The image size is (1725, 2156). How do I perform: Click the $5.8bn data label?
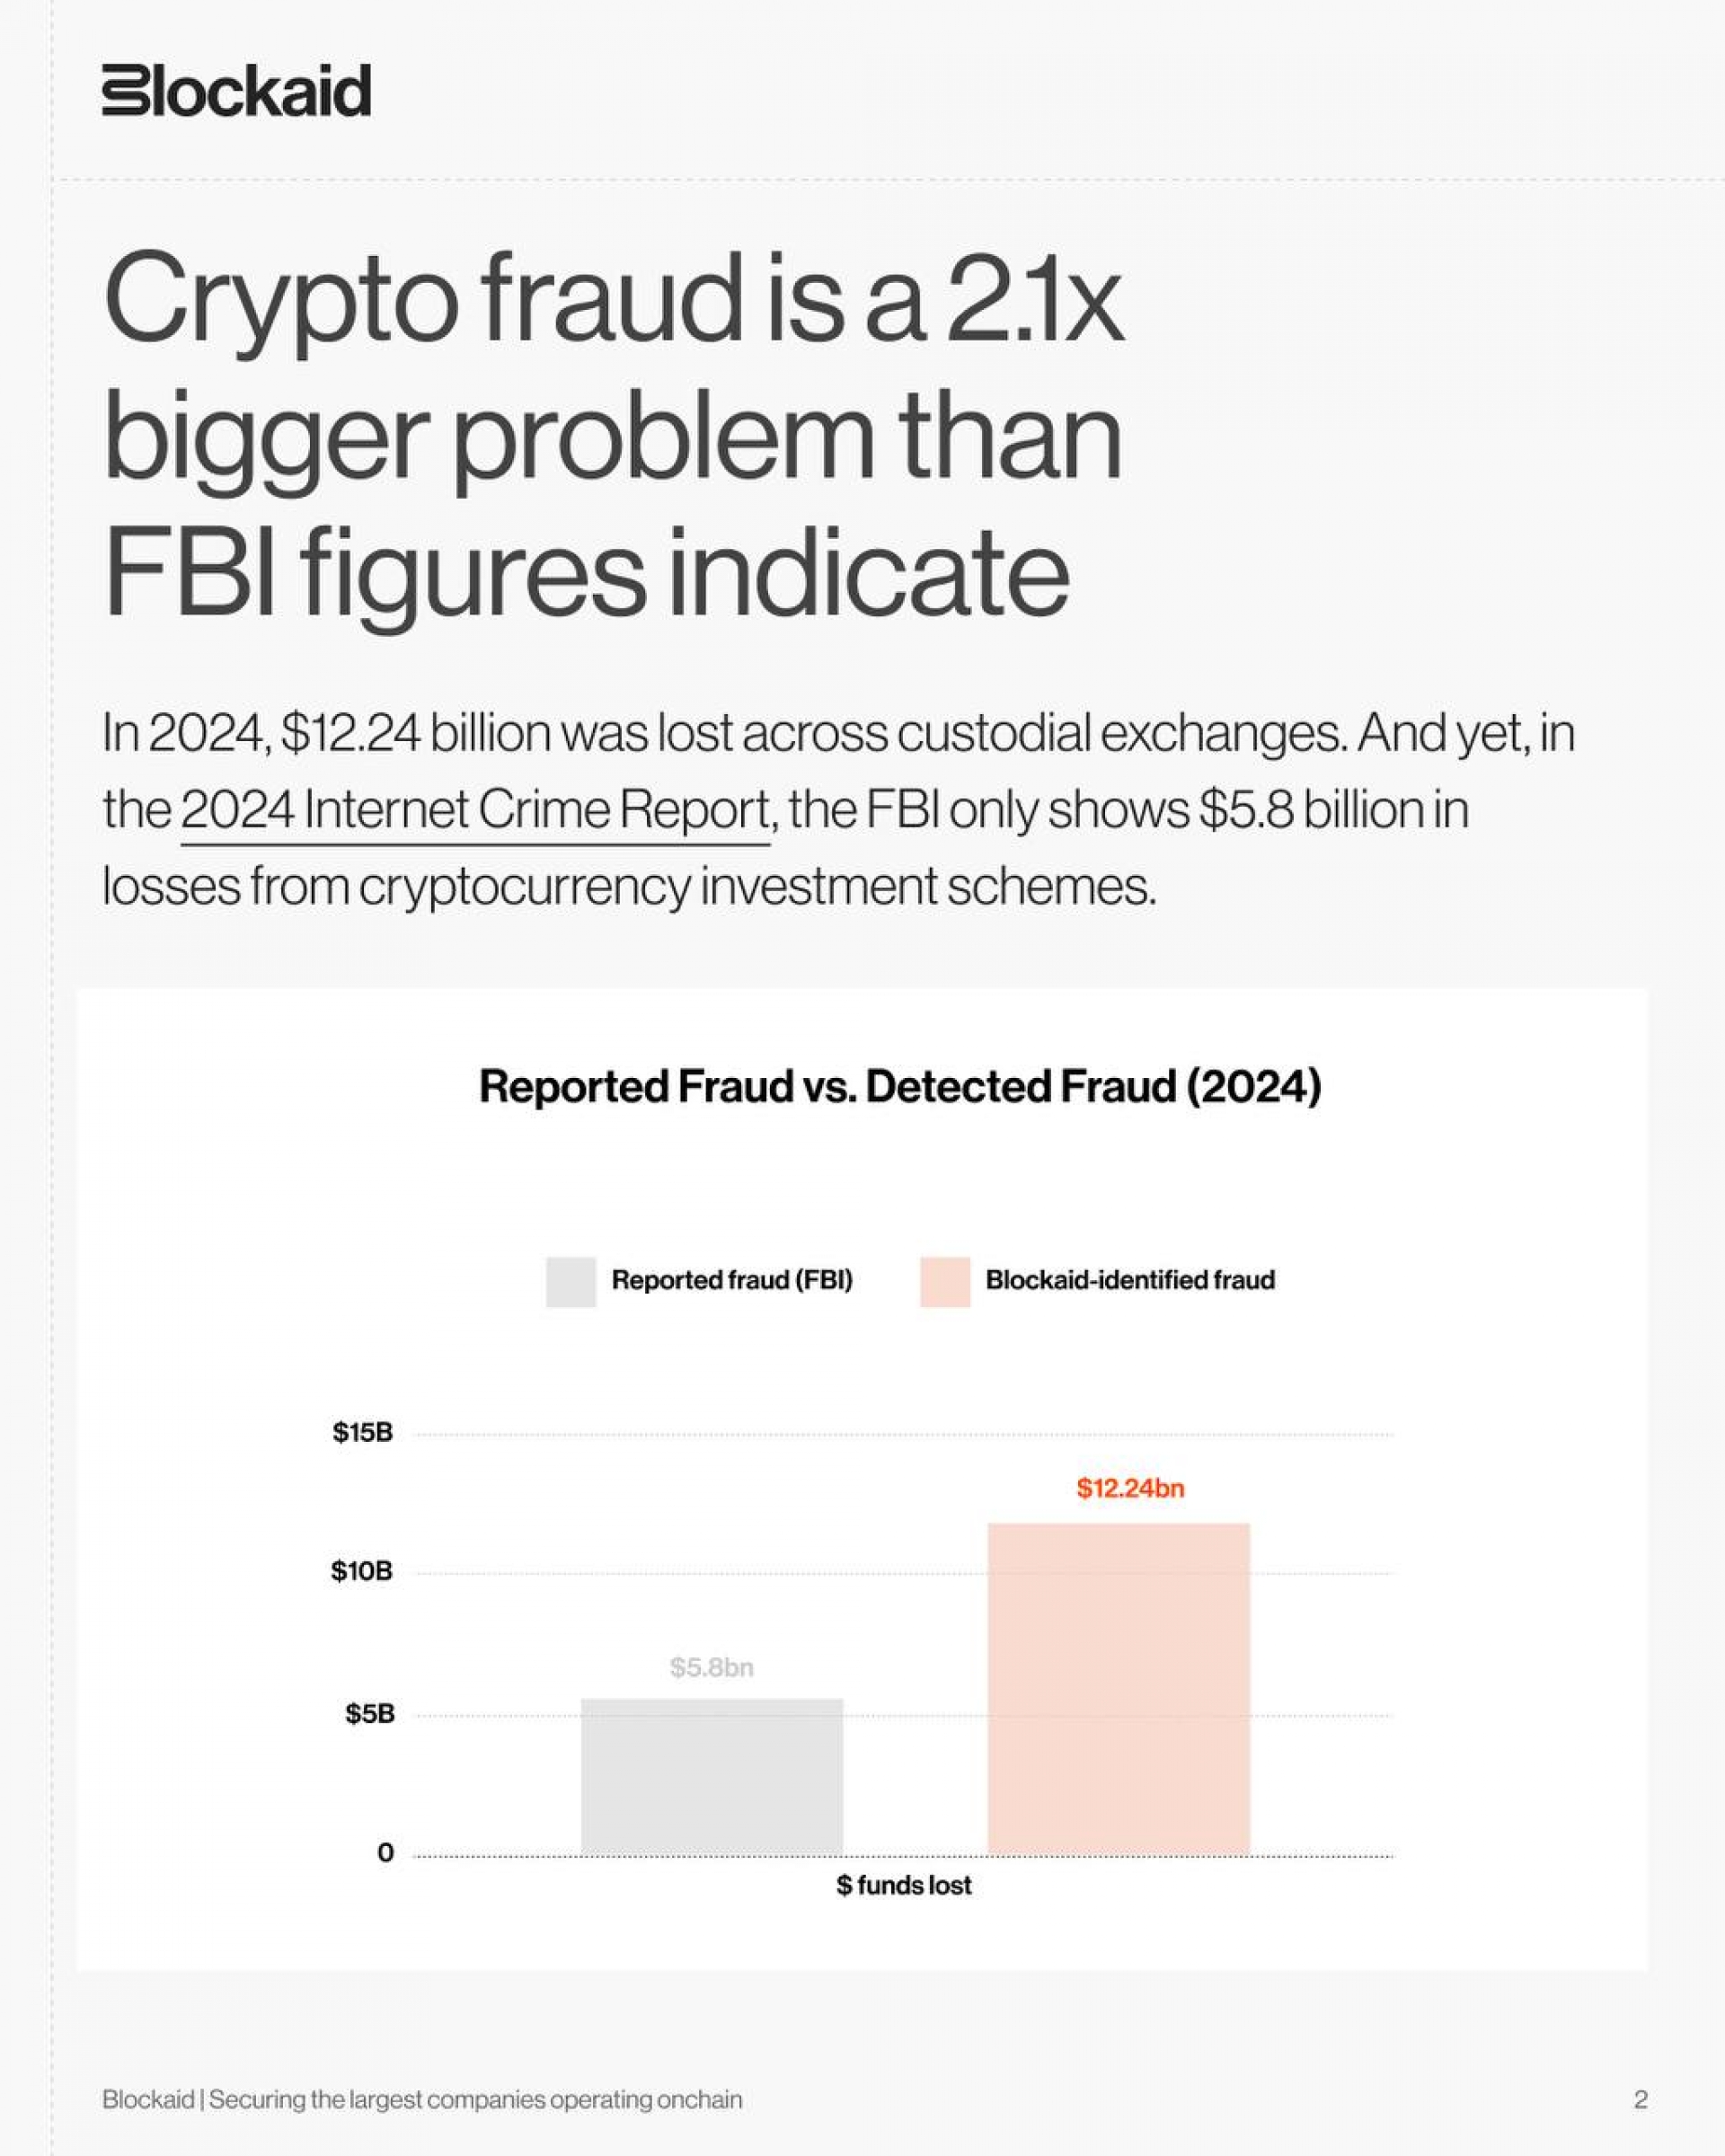712,1667
